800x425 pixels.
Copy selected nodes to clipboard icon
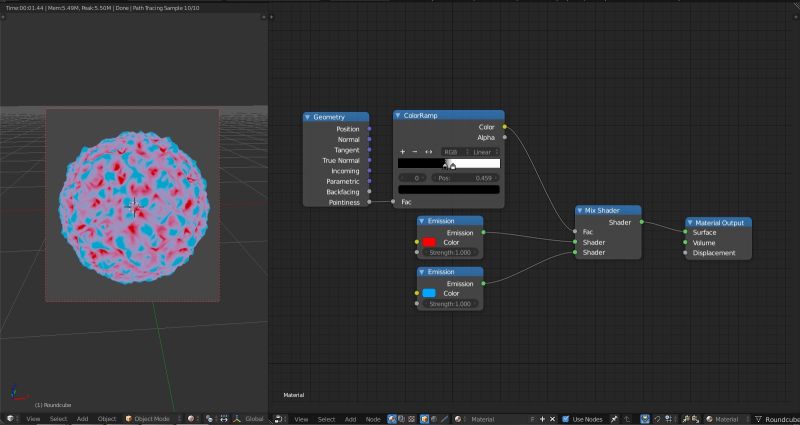coord(686,419)
